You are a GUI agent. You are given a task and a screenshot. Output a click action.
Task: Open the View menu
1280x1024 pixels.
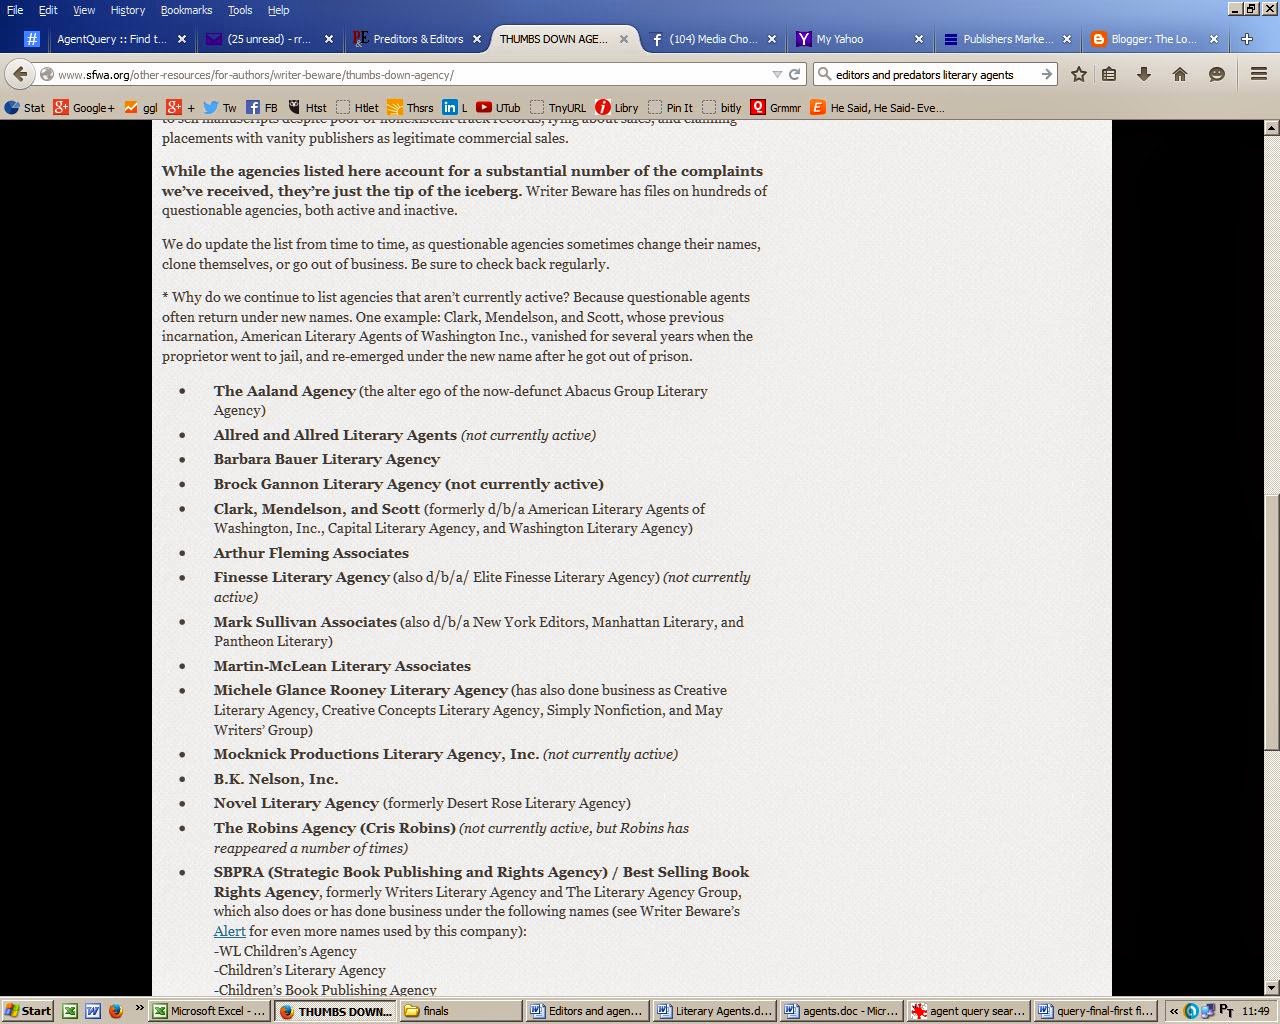pyautogui.click(x=84, y=10)
